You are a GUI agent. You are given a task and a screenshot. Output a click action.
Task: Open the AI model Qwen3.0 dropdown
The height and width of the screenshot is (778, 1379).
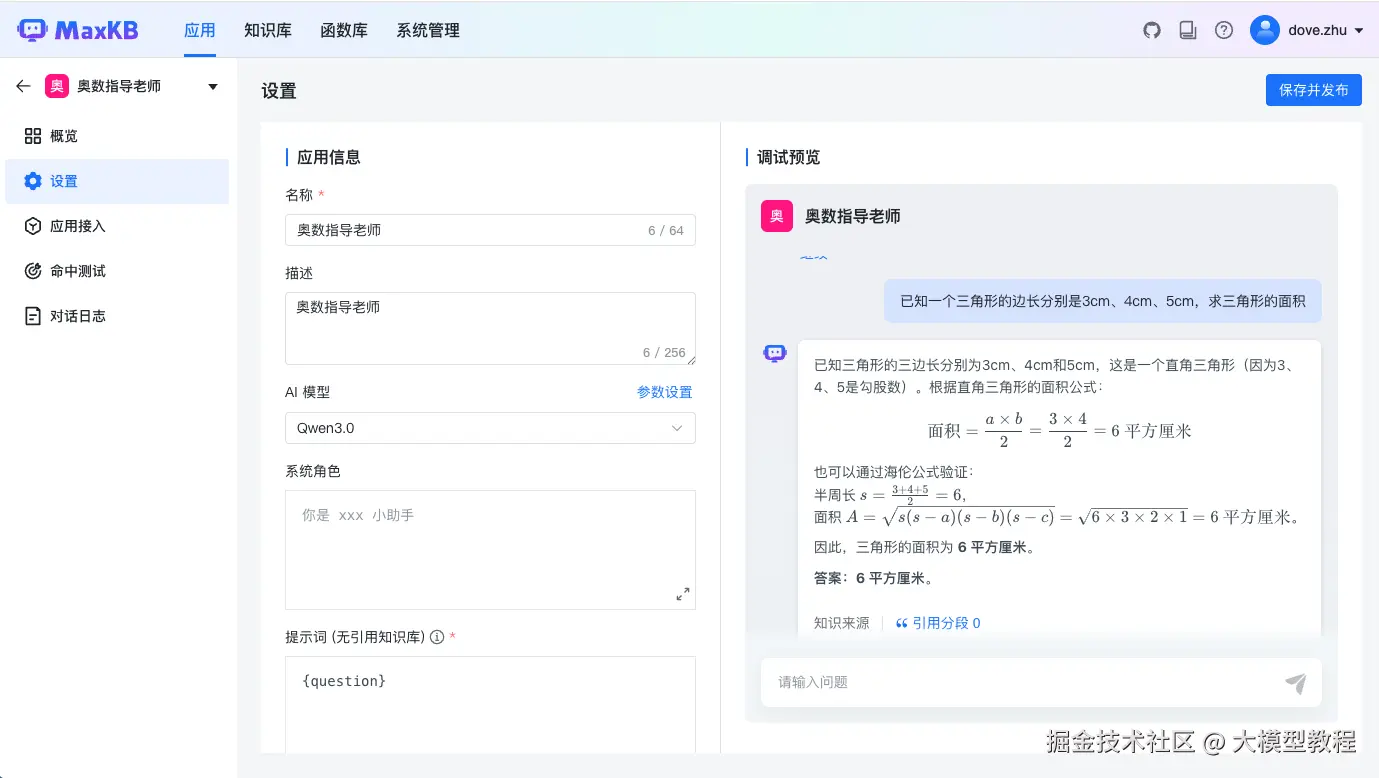pos(490,428)
